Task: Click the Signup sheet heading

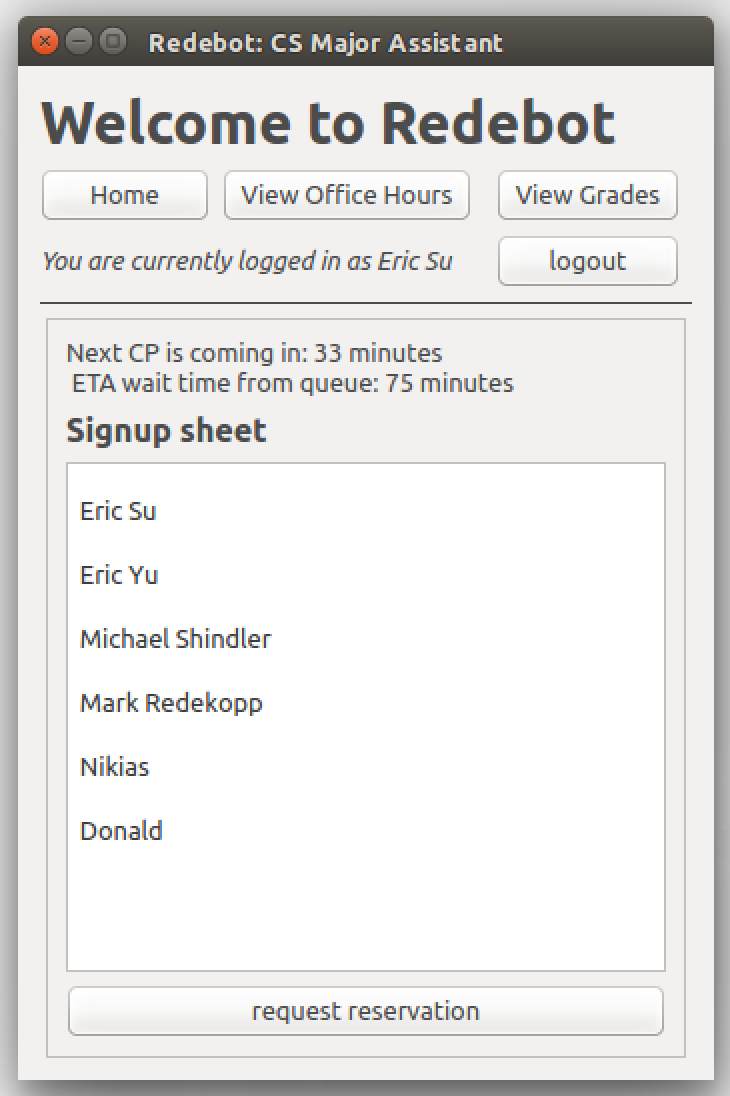Action: pyautogui.click(x=166, y=431)
